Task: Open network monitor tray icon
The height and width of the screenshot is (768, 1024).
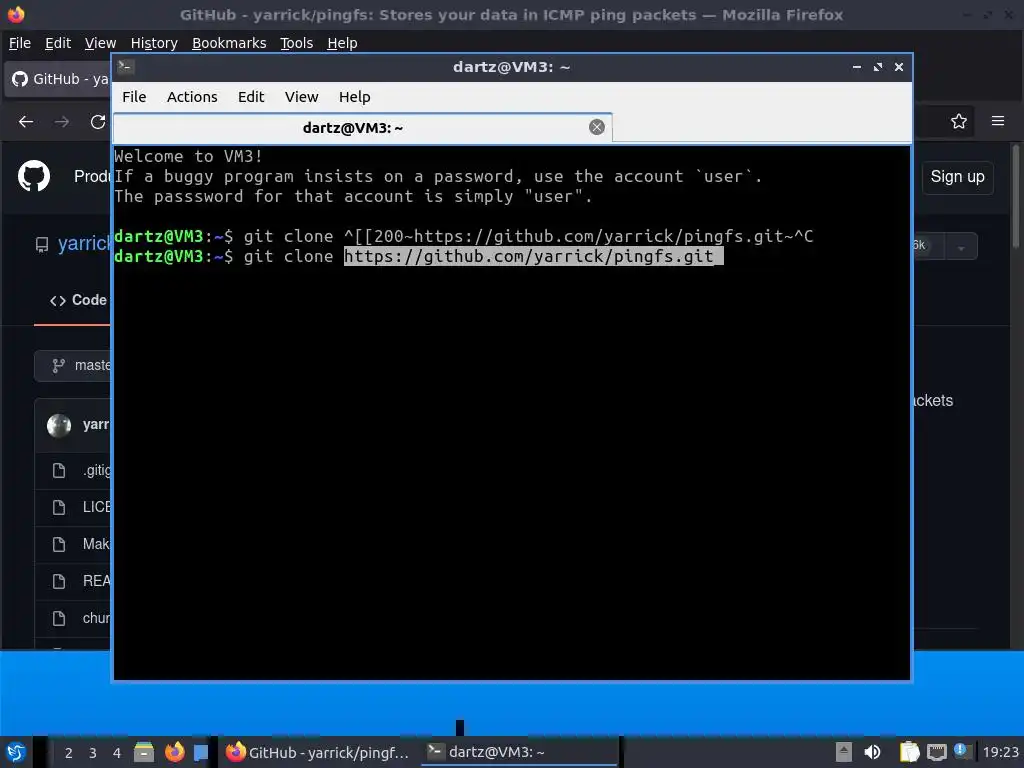Action: 936,752
